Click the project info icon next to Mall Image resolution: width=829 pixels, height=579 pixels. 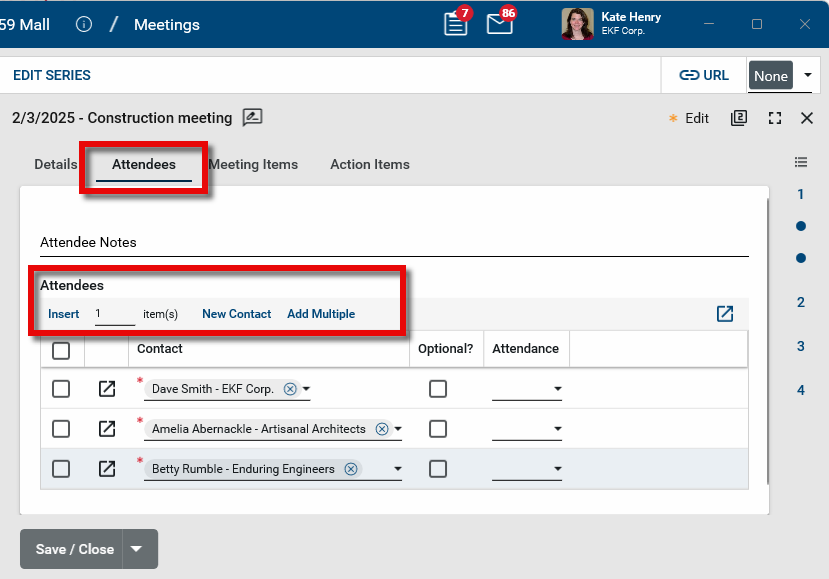pyautogui.click(x=84, y=24)
